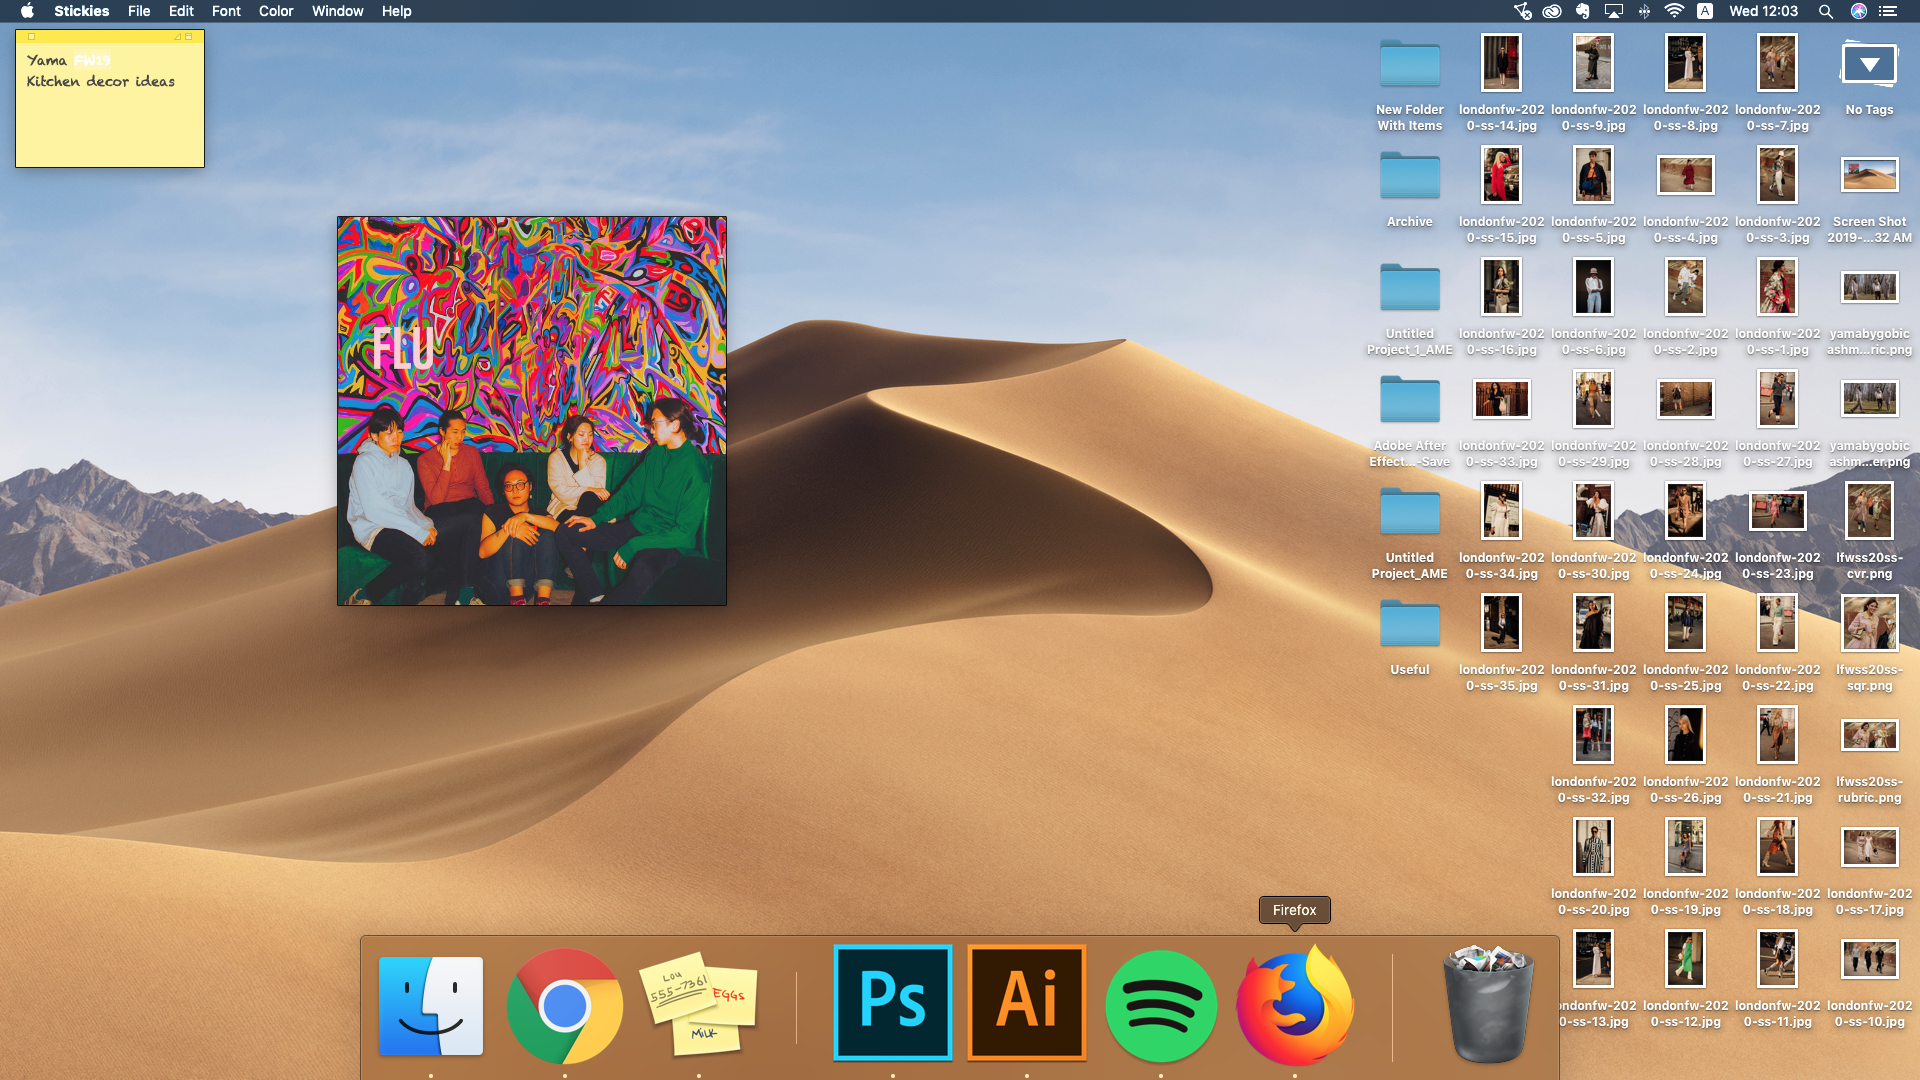This screenshot has width=1920, height=1080.
Task: Open Notification Center list icon
Action: point(1888,11)
